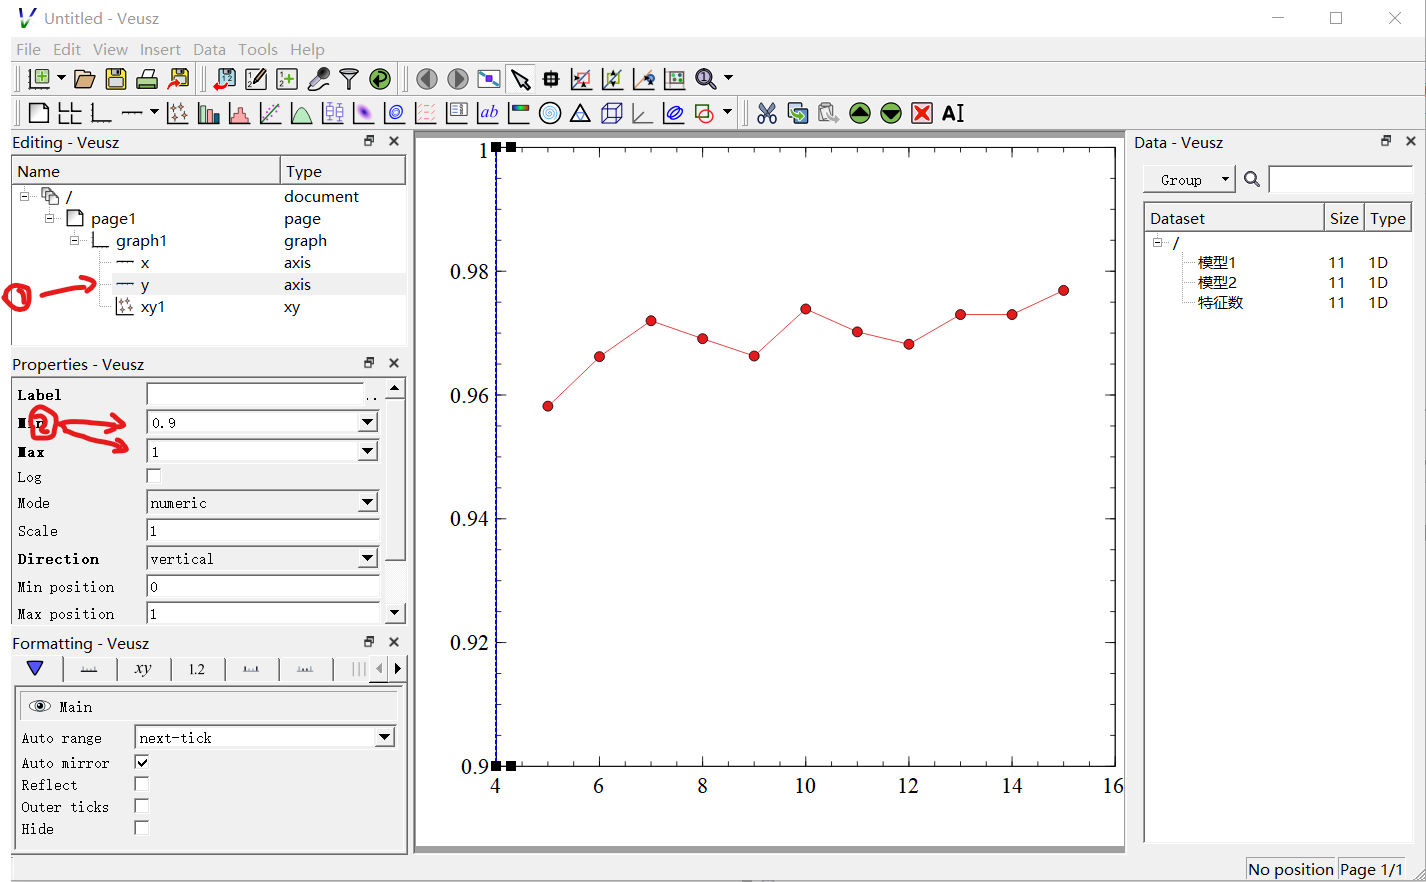
Task: Switch to the 1.2 tick labels tab
Action: coord(197,669)
